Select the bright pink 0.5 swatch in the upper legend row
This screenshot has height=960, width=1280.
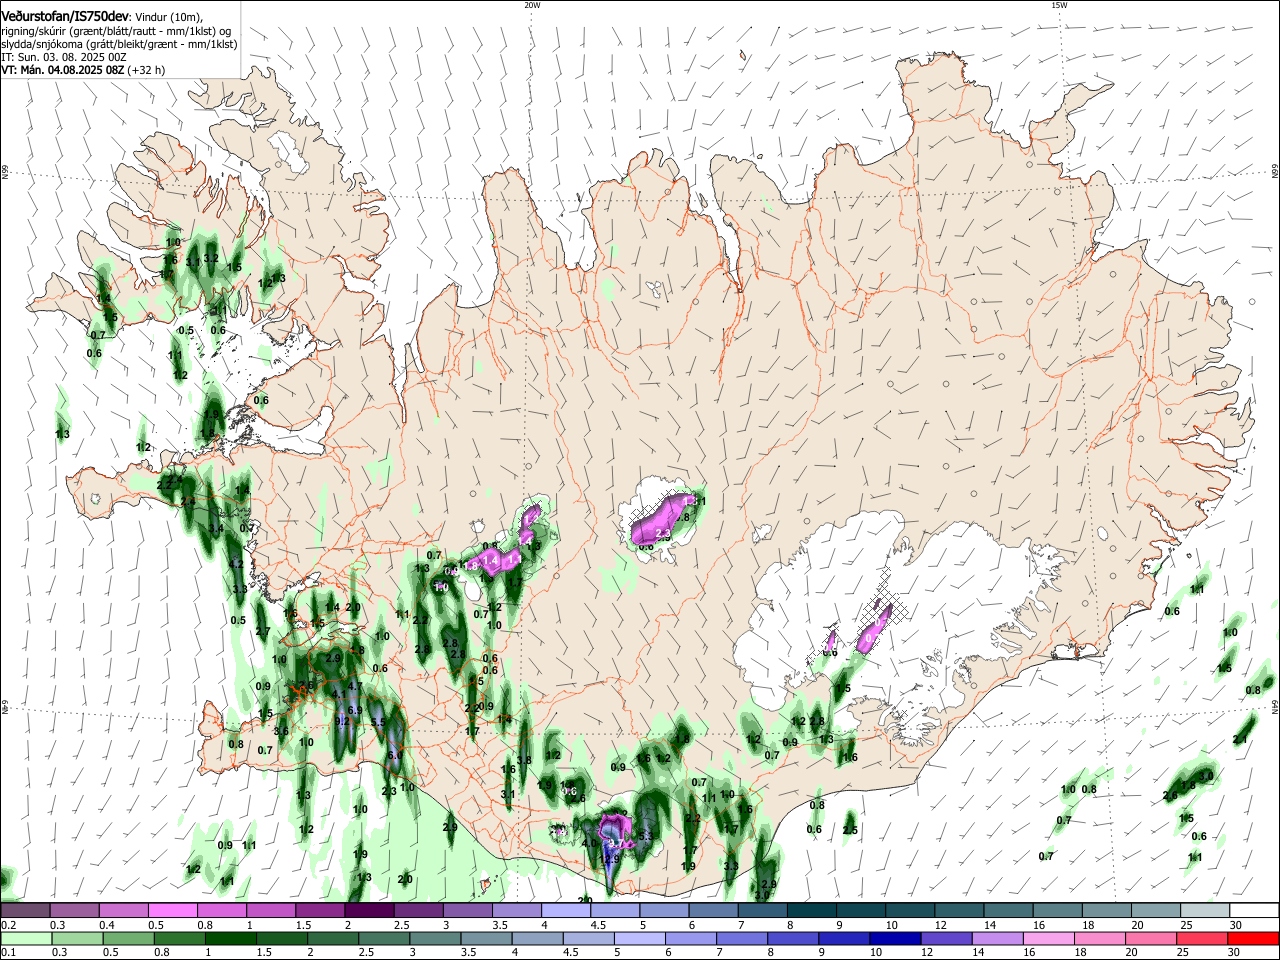pyautogui.click(x=173, y=910)
